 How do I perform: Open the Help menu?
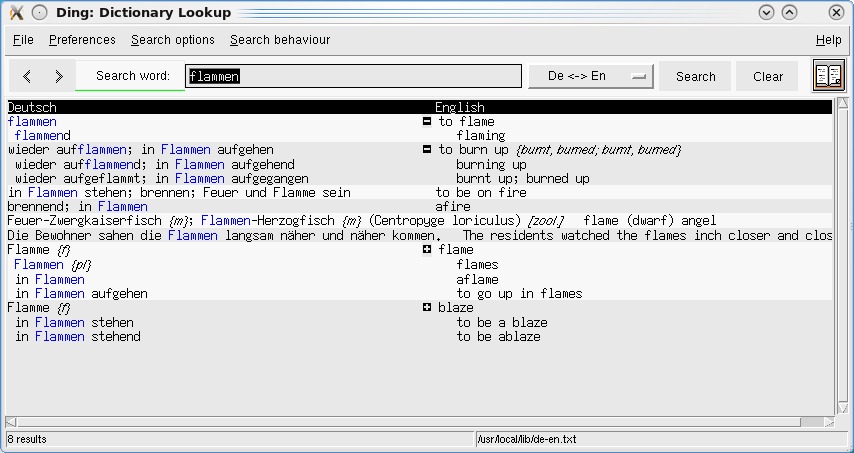click(828, 40)
